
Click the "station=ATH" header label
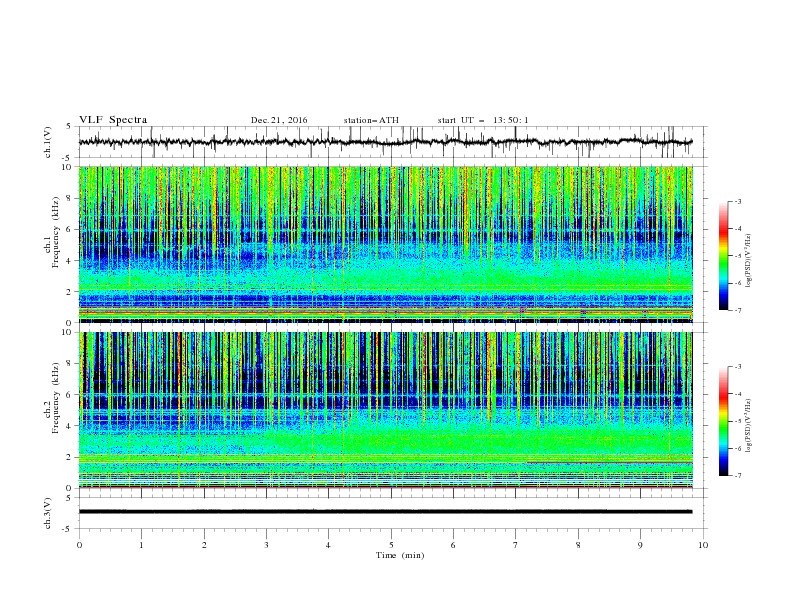[371, 120]
